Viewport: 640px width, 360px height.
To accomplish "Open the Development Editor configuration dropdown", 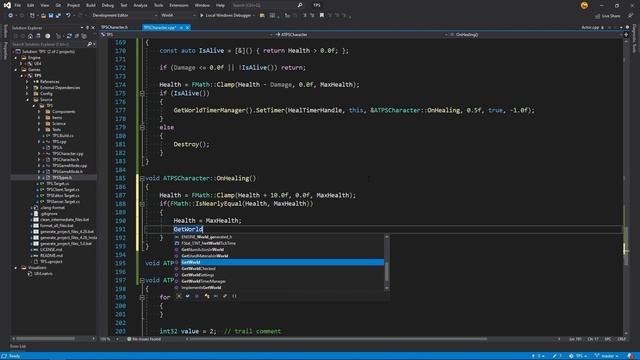I will click(x=124, y=16).
